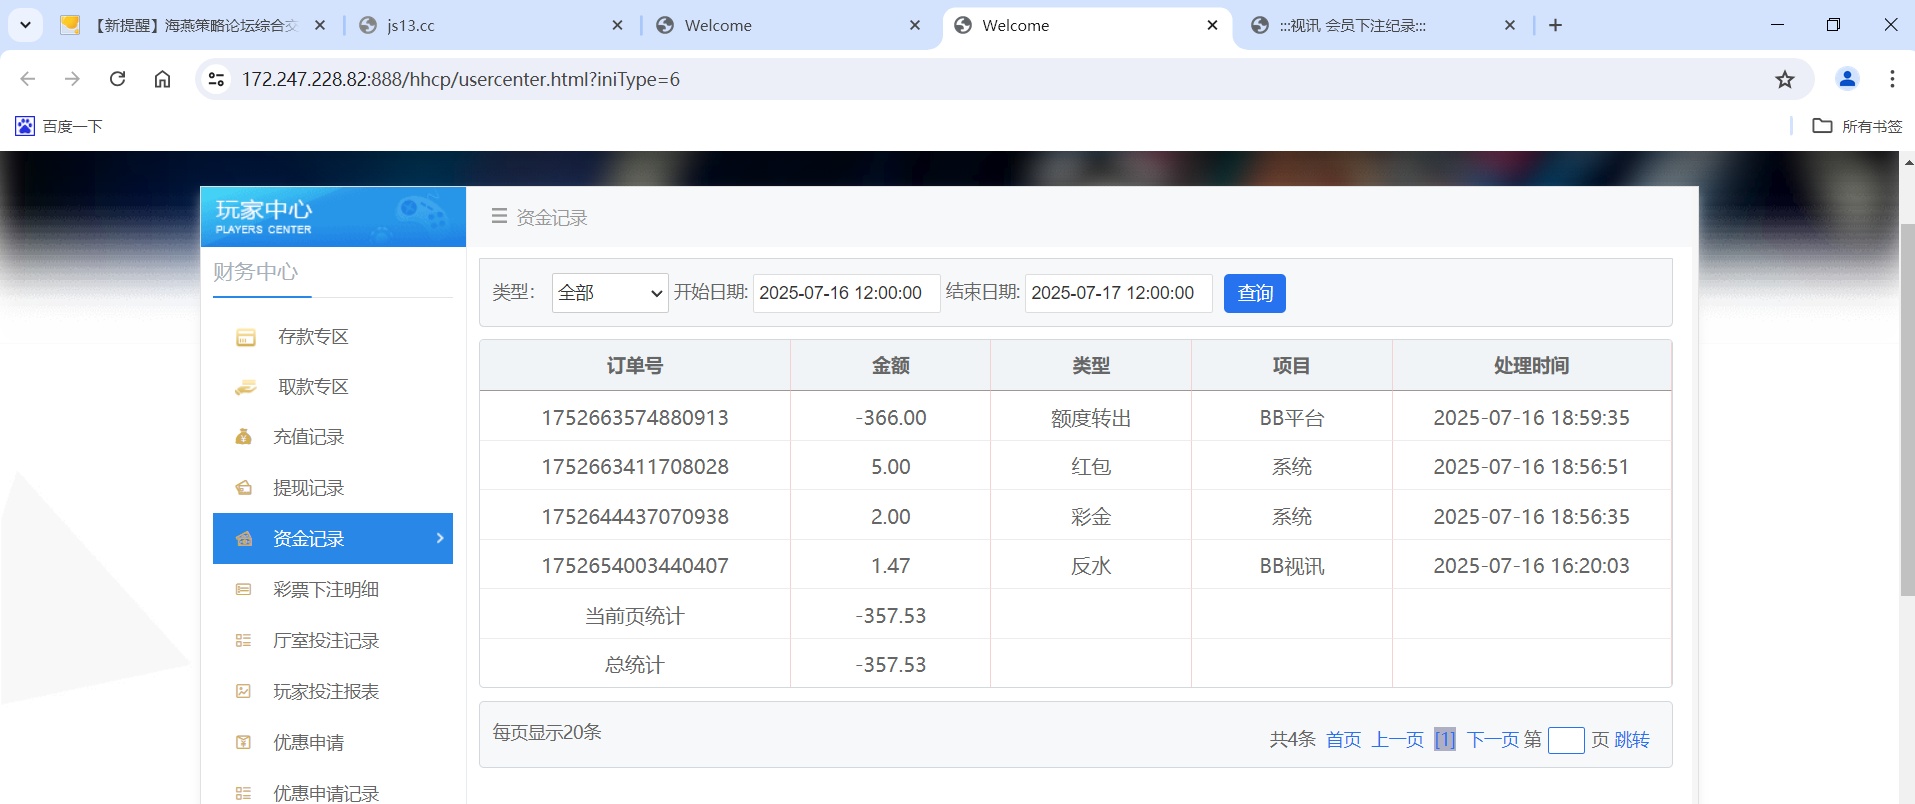Image resolution: width=1915 pixels, height=804 pixels.
Task: Click the 结束日期 date input field
Action: click(x=1117, y=293)
